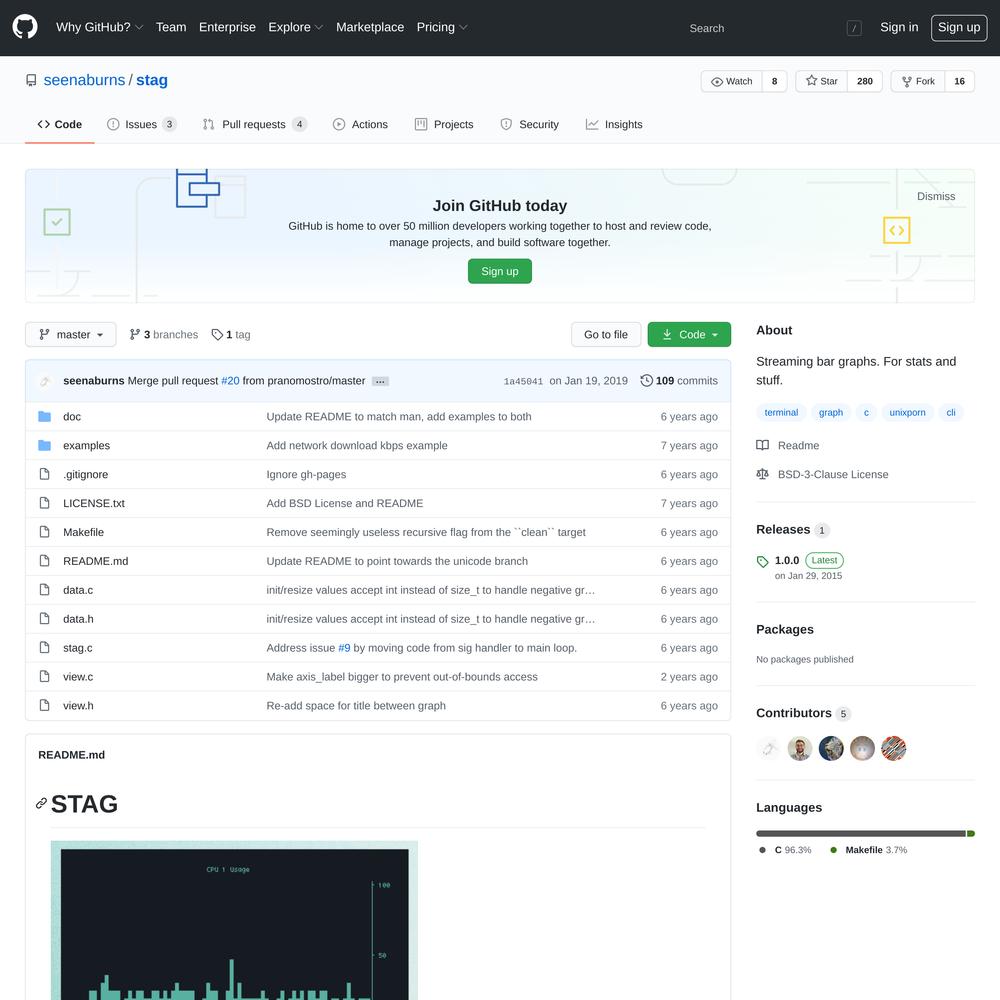Image resolution: width=1000 pixels, height=1000 pixels.
Task: Click the seenaburns commit author avatar
Action: (x=45, y=381)
